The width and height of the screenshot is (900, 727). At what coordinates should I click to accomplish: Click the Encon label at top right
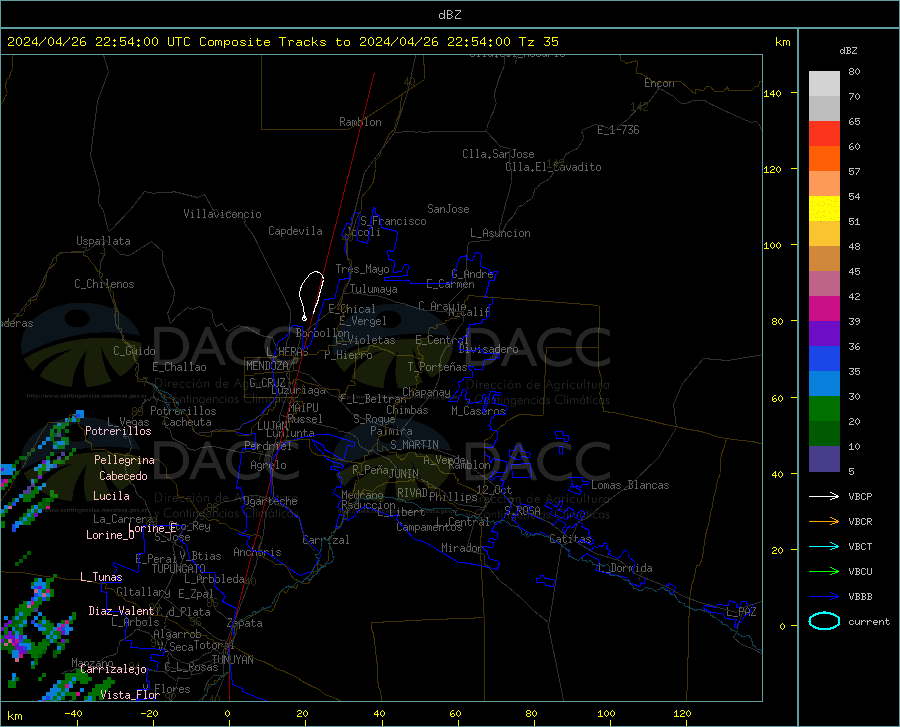(659, 83)
